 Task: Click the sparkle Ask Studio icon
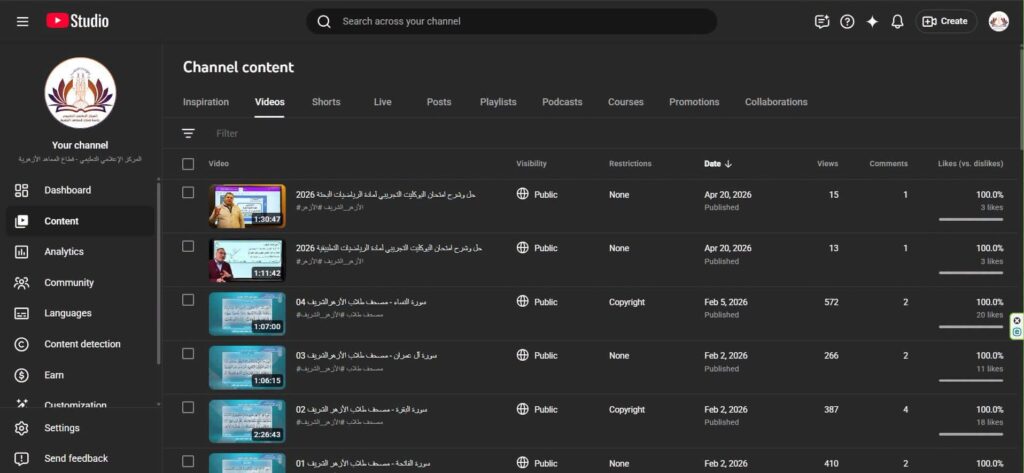[872, 22]
